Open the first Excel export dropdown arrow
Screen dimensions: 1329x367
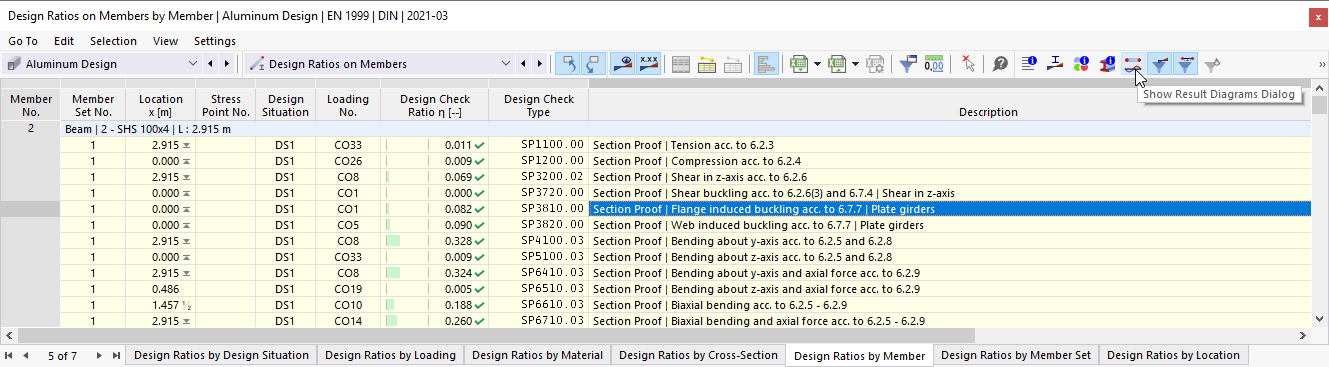817,64
